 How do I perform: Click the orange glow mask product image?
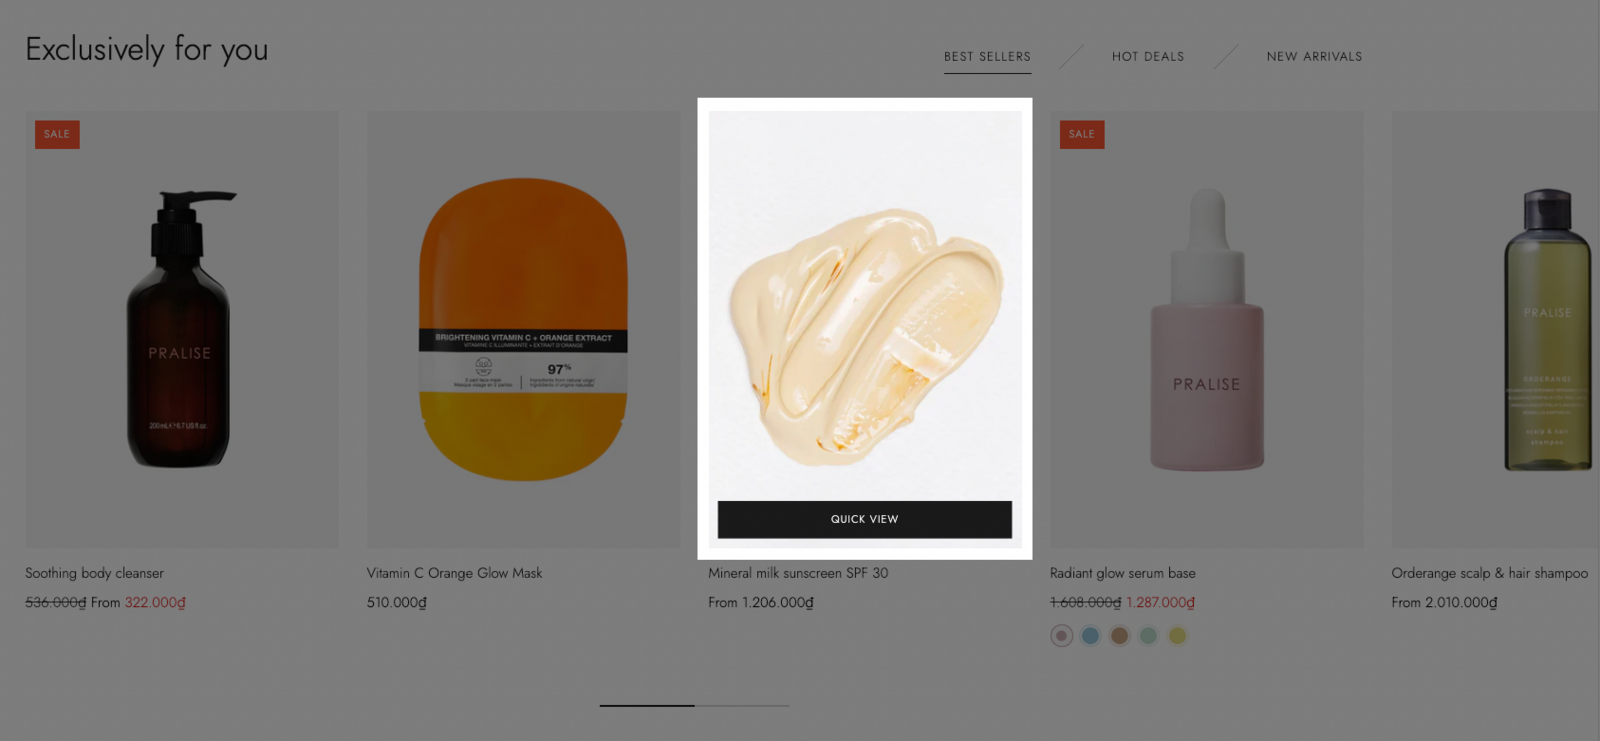click(523, 329)
